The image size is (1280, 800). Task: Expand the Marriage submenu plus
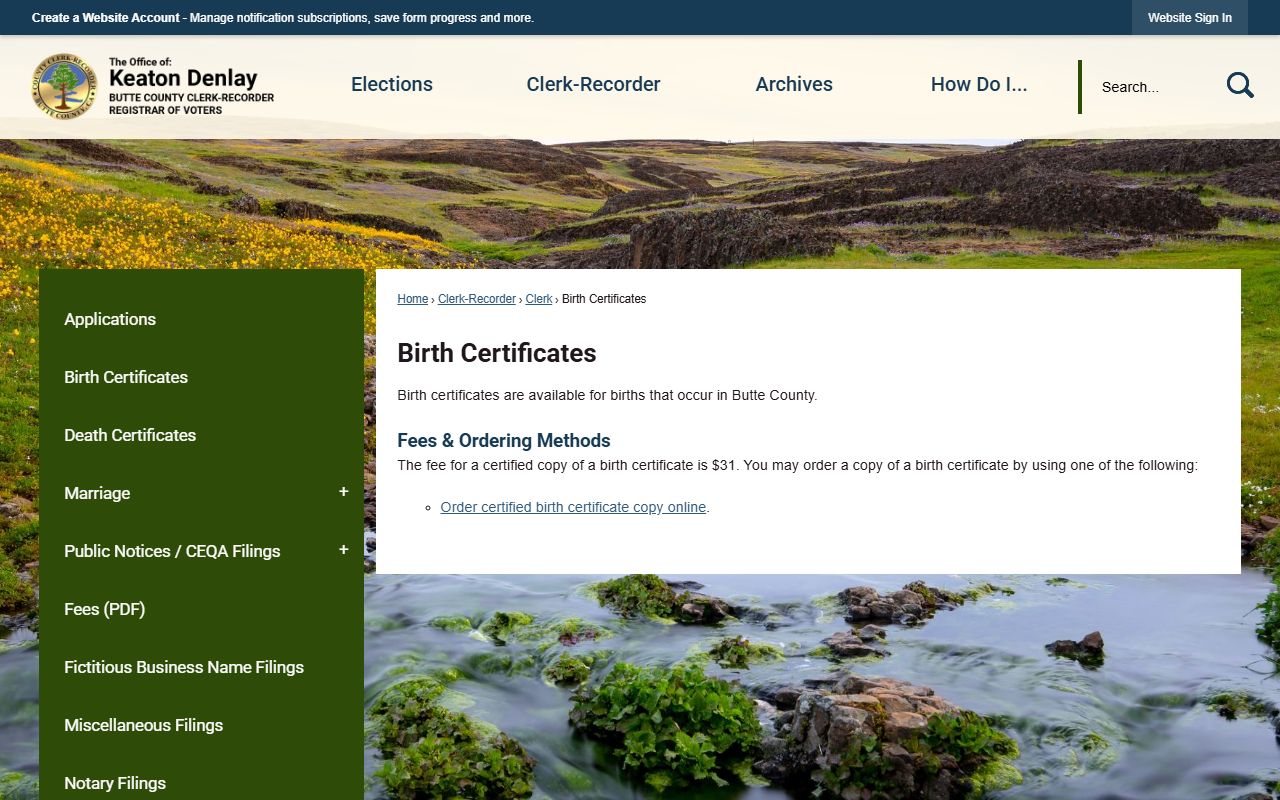pyautogui.click(x=343, y=492)
